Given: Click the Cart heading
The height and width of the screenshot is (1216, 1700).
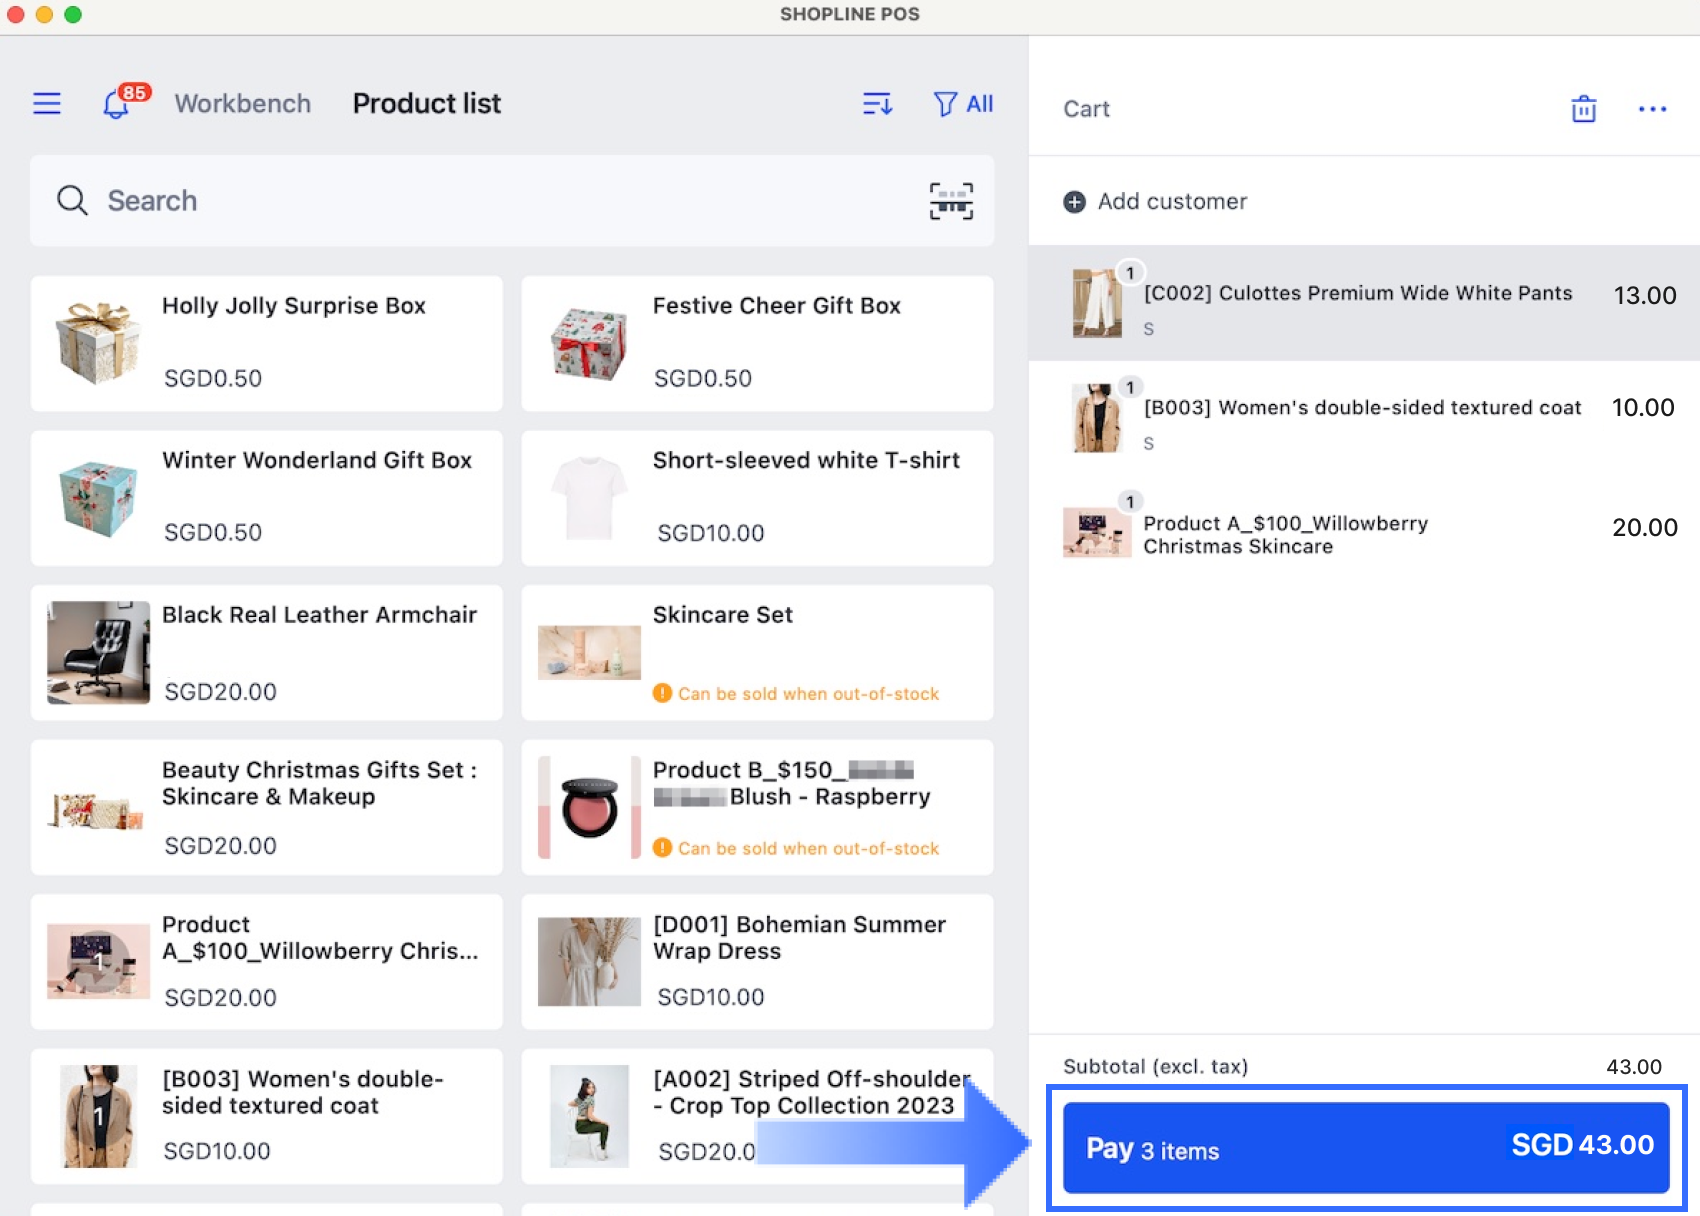Looking at the screenshot, I should pyautogui.click(x=1086, y=109).
